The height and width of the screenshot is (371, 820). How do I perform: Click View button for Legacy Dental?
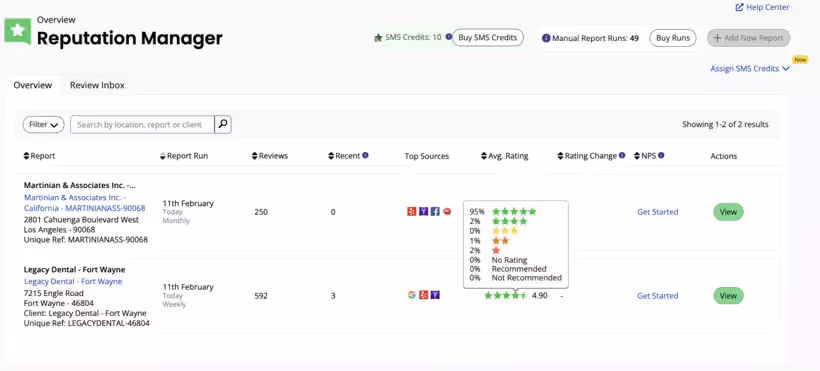(x=728, y=296)
